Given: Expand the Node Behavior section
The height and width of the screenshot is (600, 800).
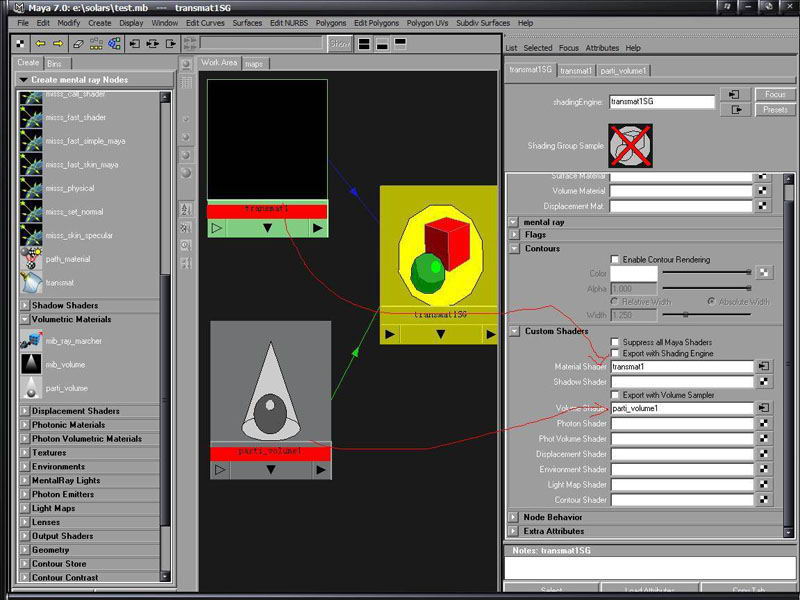Looking at the screenshot, I should point(515,517).
